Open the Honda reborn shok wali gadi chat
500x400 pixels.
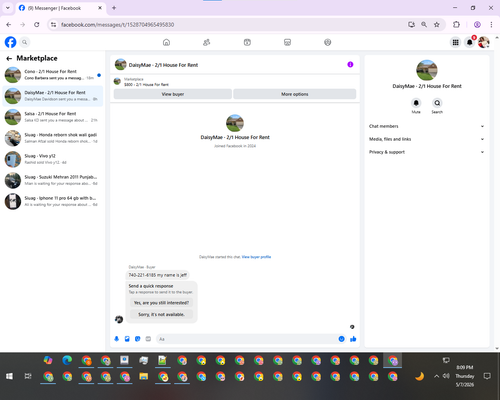53,138
